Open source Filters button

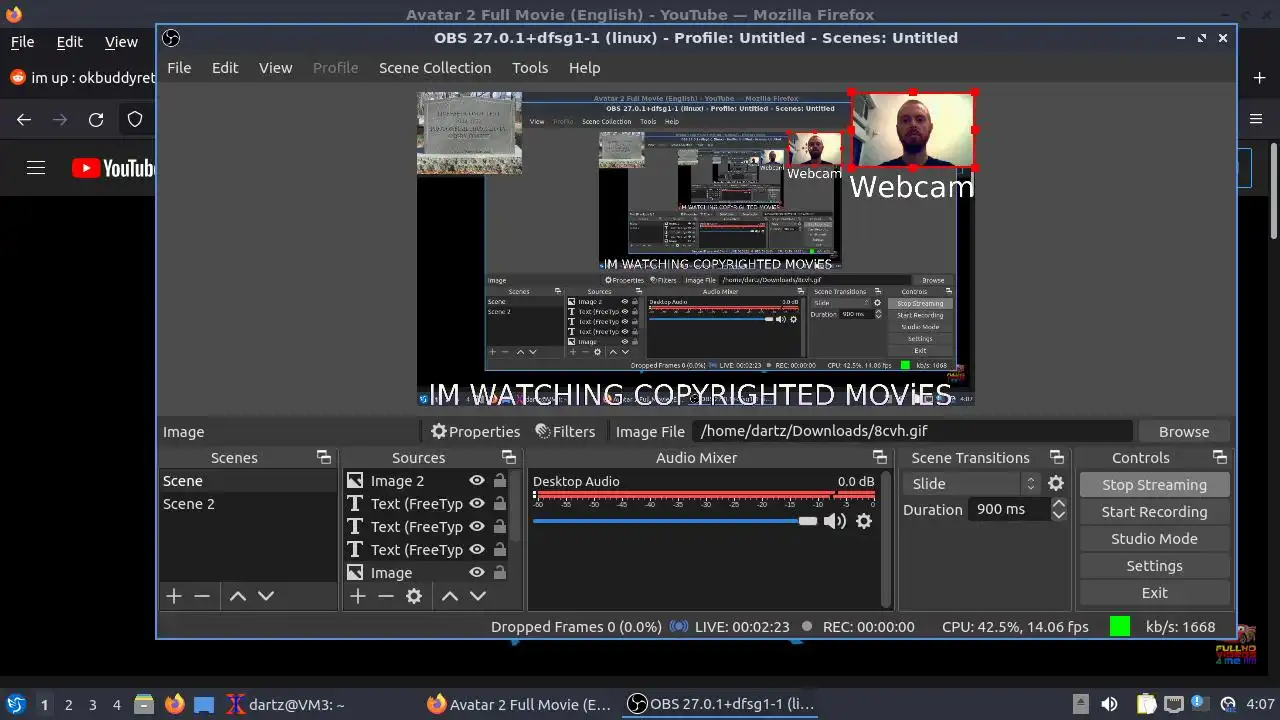565,432
